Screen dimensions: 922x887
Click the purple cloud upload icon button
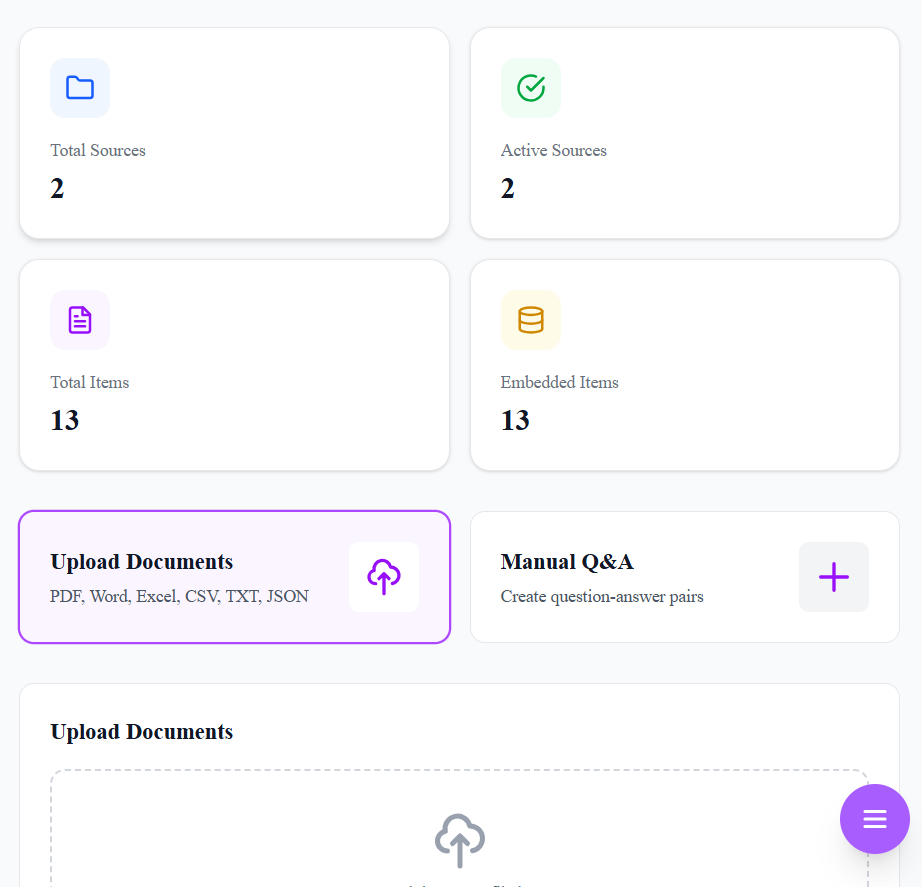(x=384, y=577)
